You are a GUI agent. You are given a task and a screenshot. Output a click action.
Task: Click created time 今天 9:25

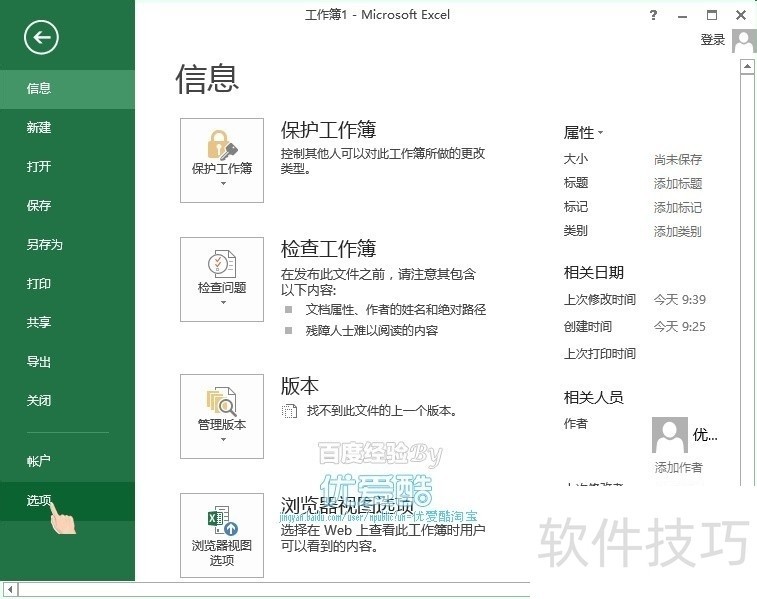point(680,327)
